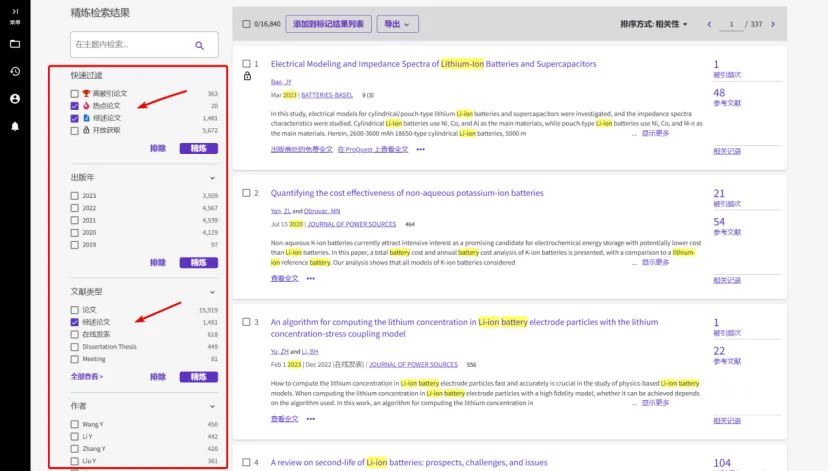Edit the page number field
The width and height of the screenshot is (829, 471).
(732, 24)
